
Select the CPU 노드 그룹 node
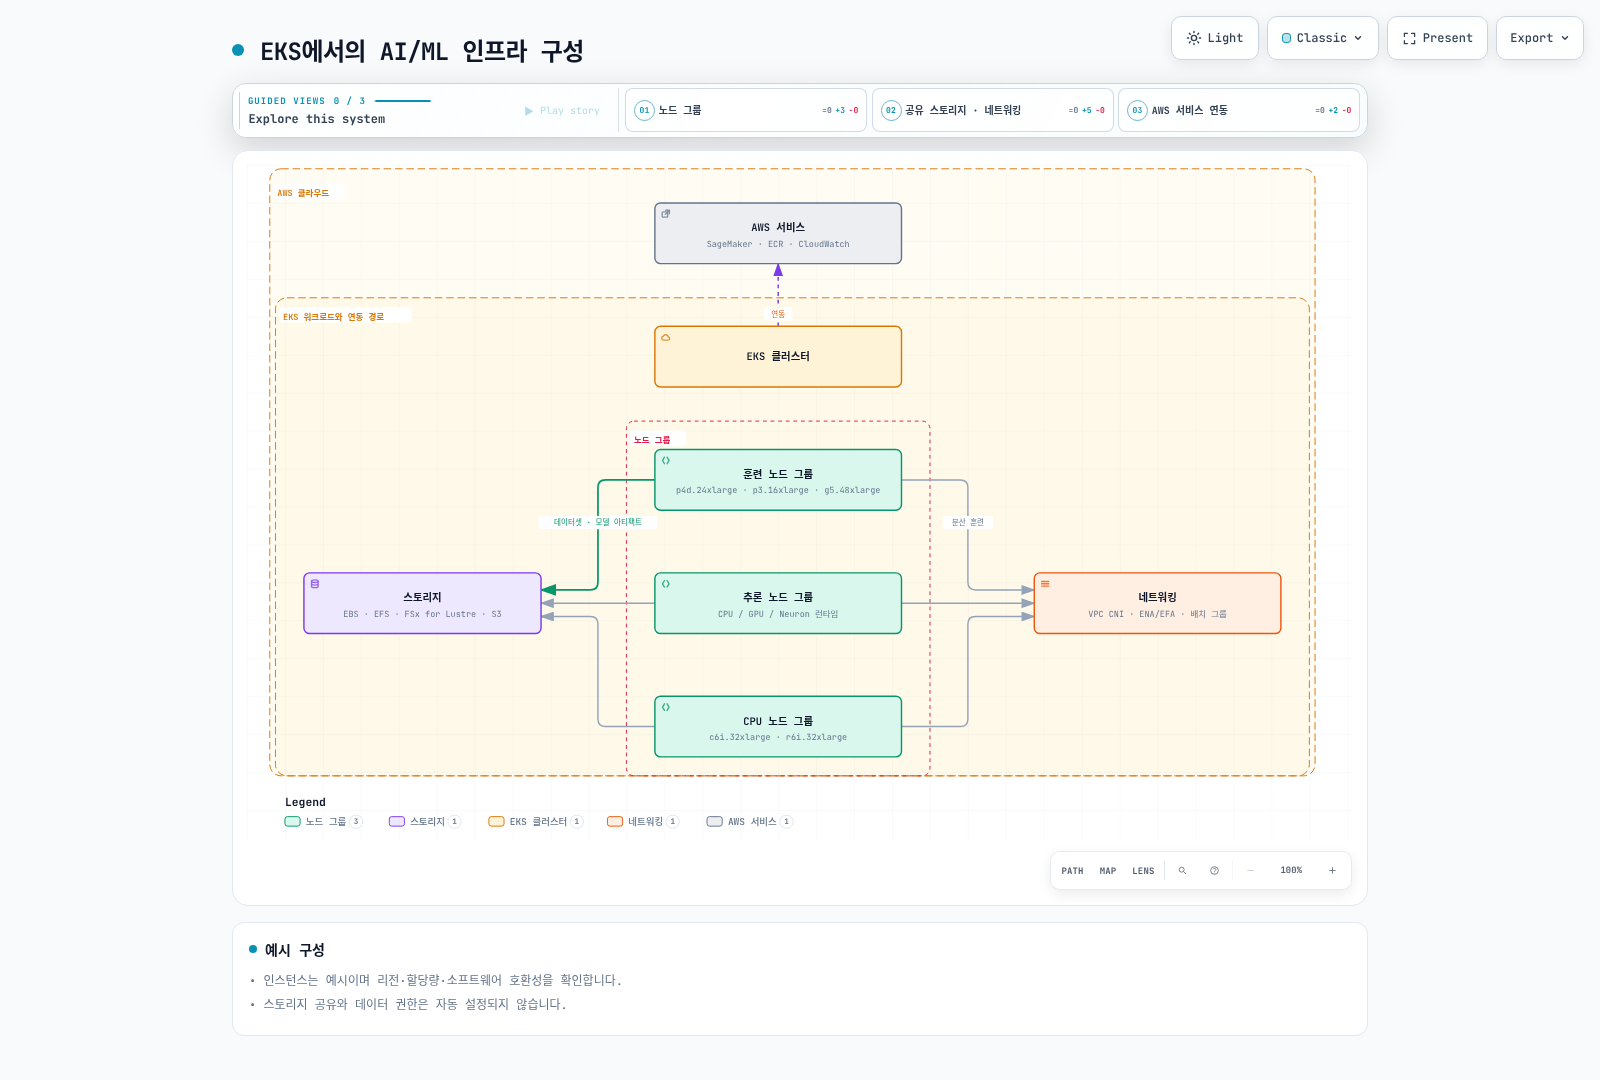778,727
